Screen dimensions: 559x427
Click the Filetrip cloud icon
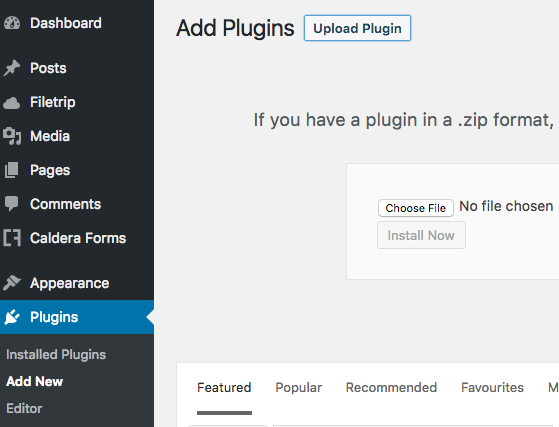12,103
